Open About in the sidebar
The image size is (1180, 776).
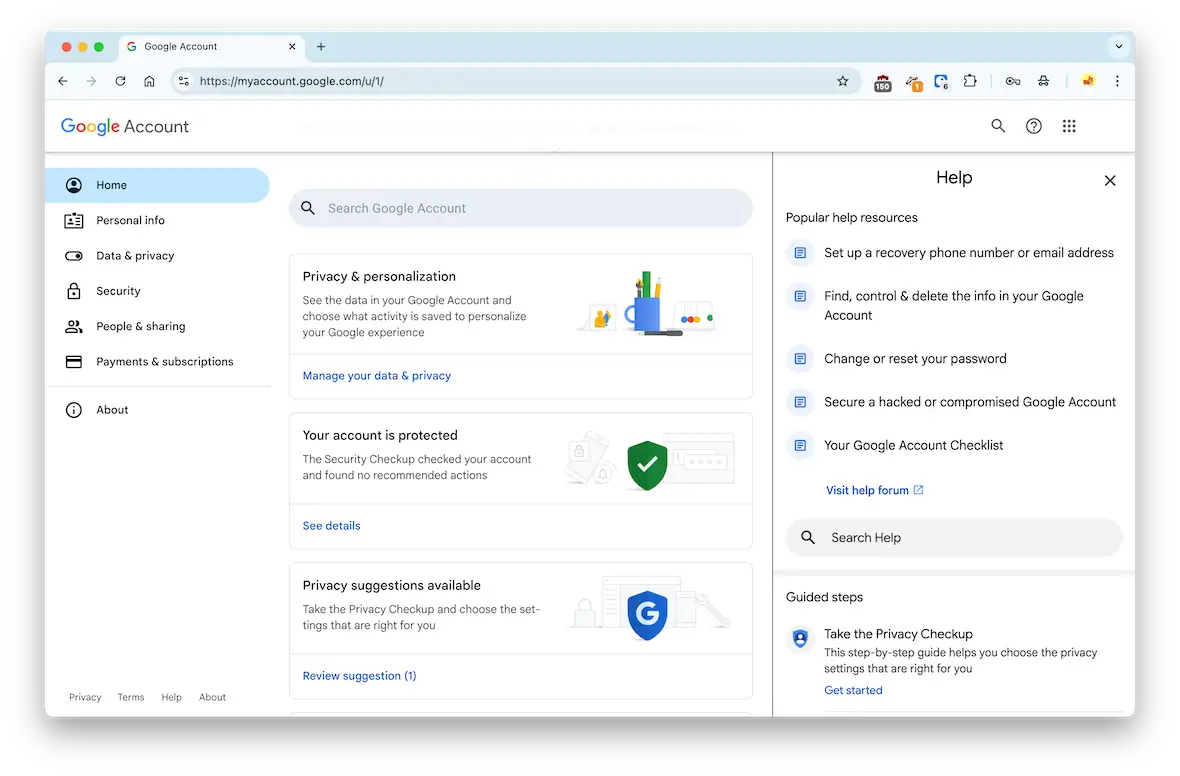click(157, 410)
